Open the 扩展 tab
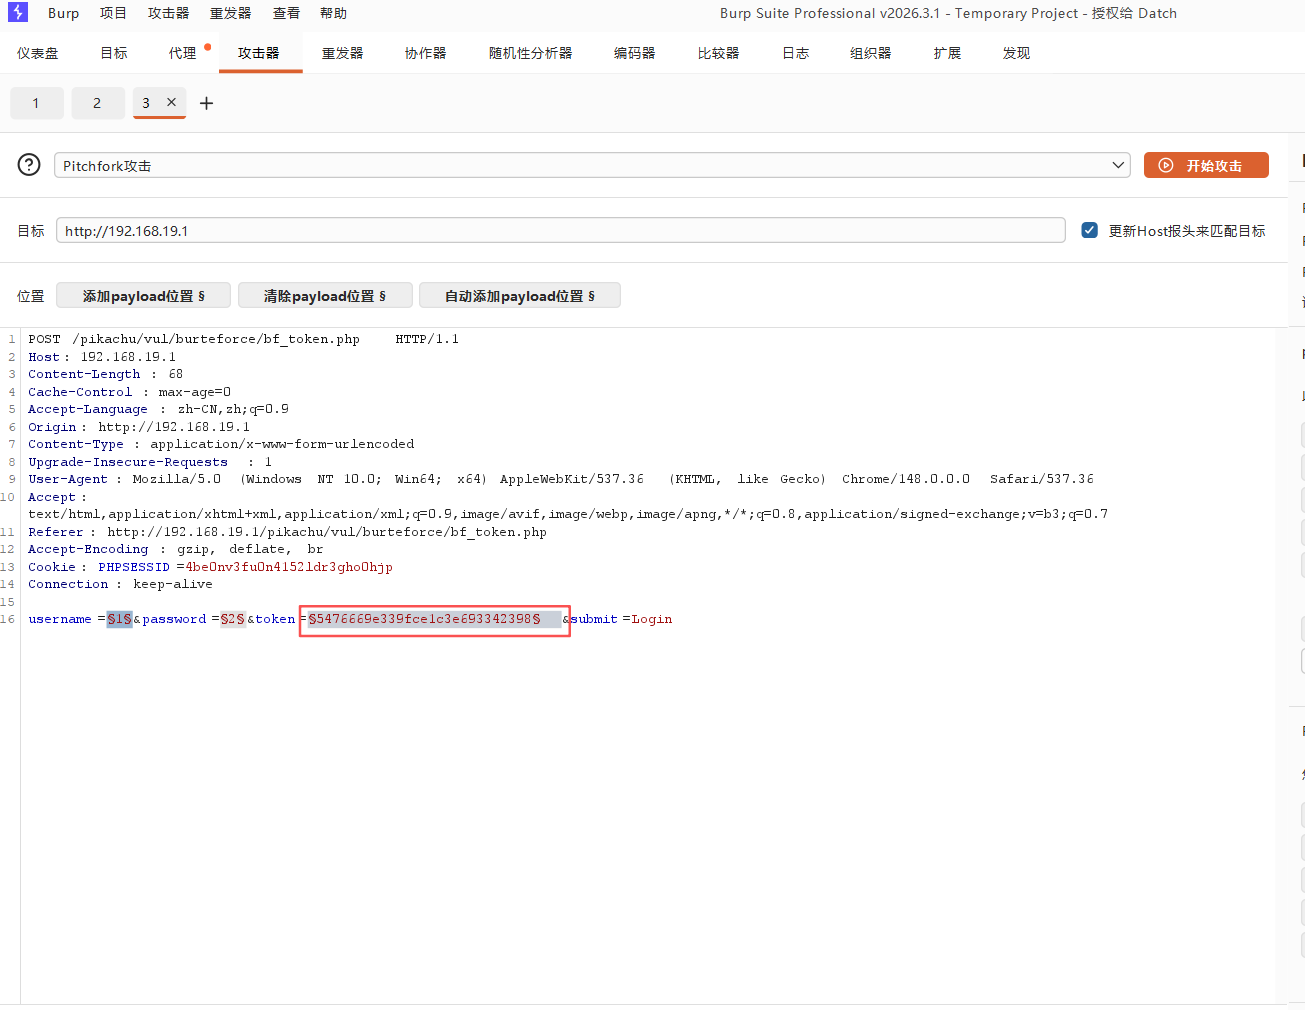1305x1010 pixels. [947, 53]
